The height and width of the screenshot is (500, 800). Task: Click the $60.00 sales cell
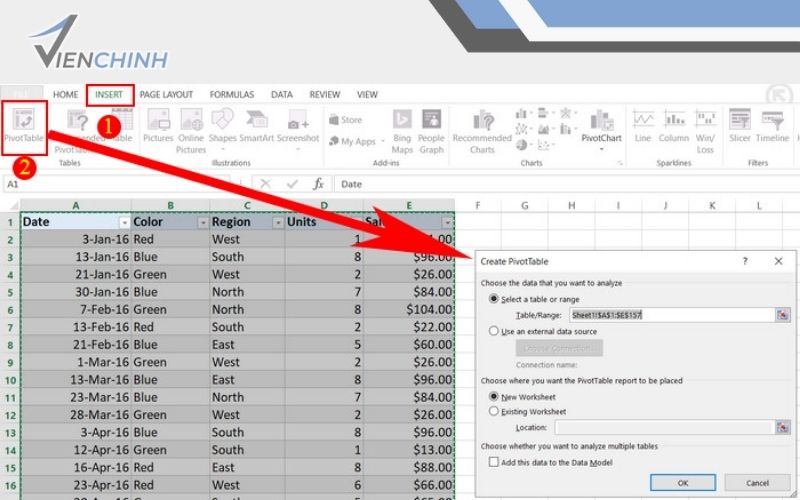coord(409,344)
